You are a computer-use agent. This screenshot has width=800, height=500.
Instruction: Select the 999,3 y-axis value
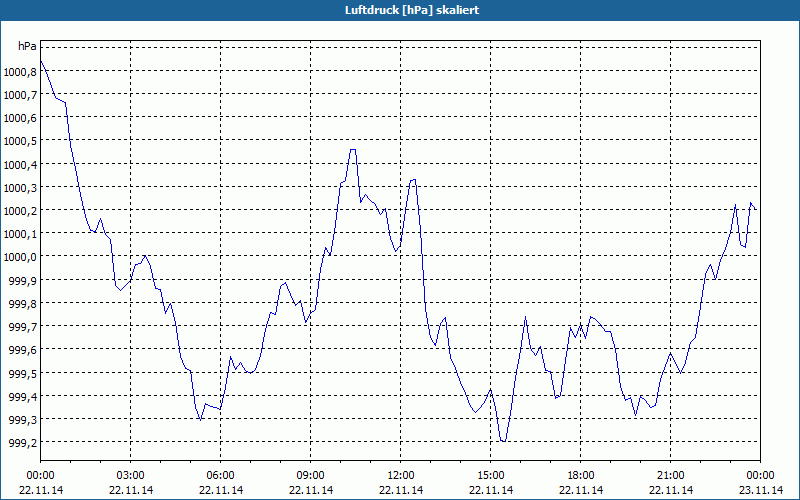pos(23,419)
